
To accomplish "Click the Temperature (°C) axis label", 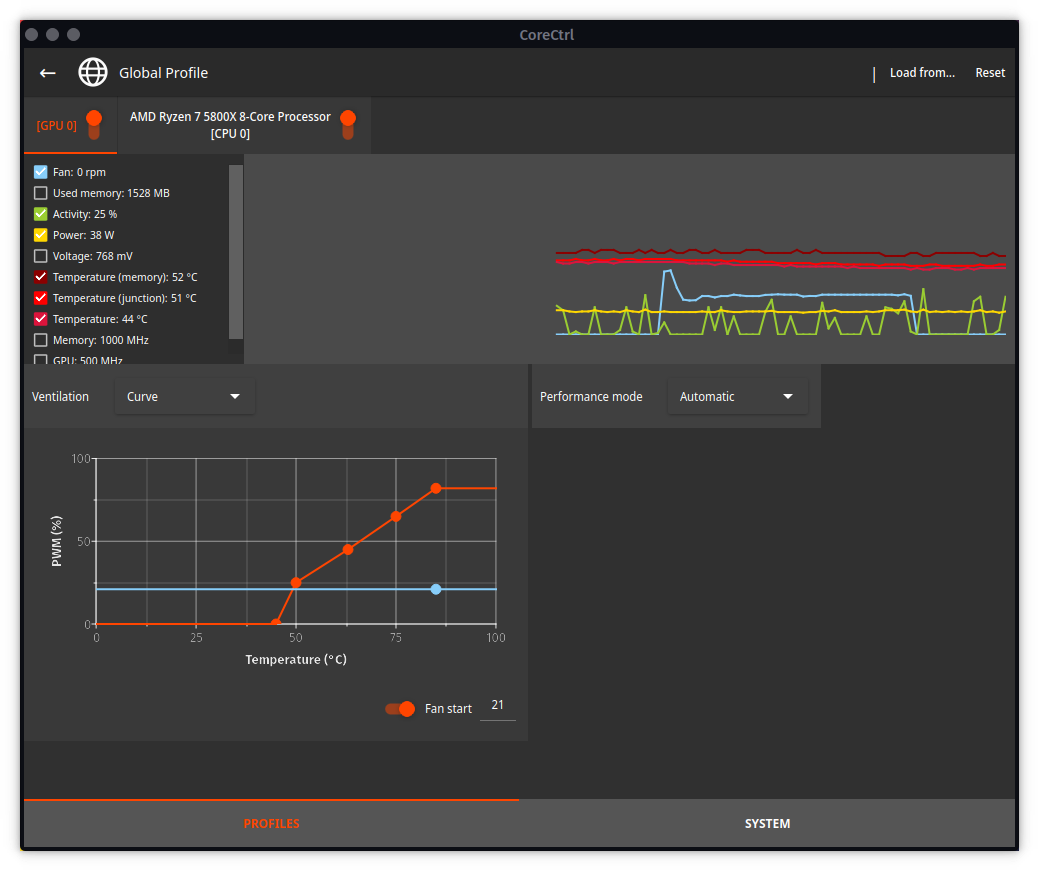I will tap(296, 660).
